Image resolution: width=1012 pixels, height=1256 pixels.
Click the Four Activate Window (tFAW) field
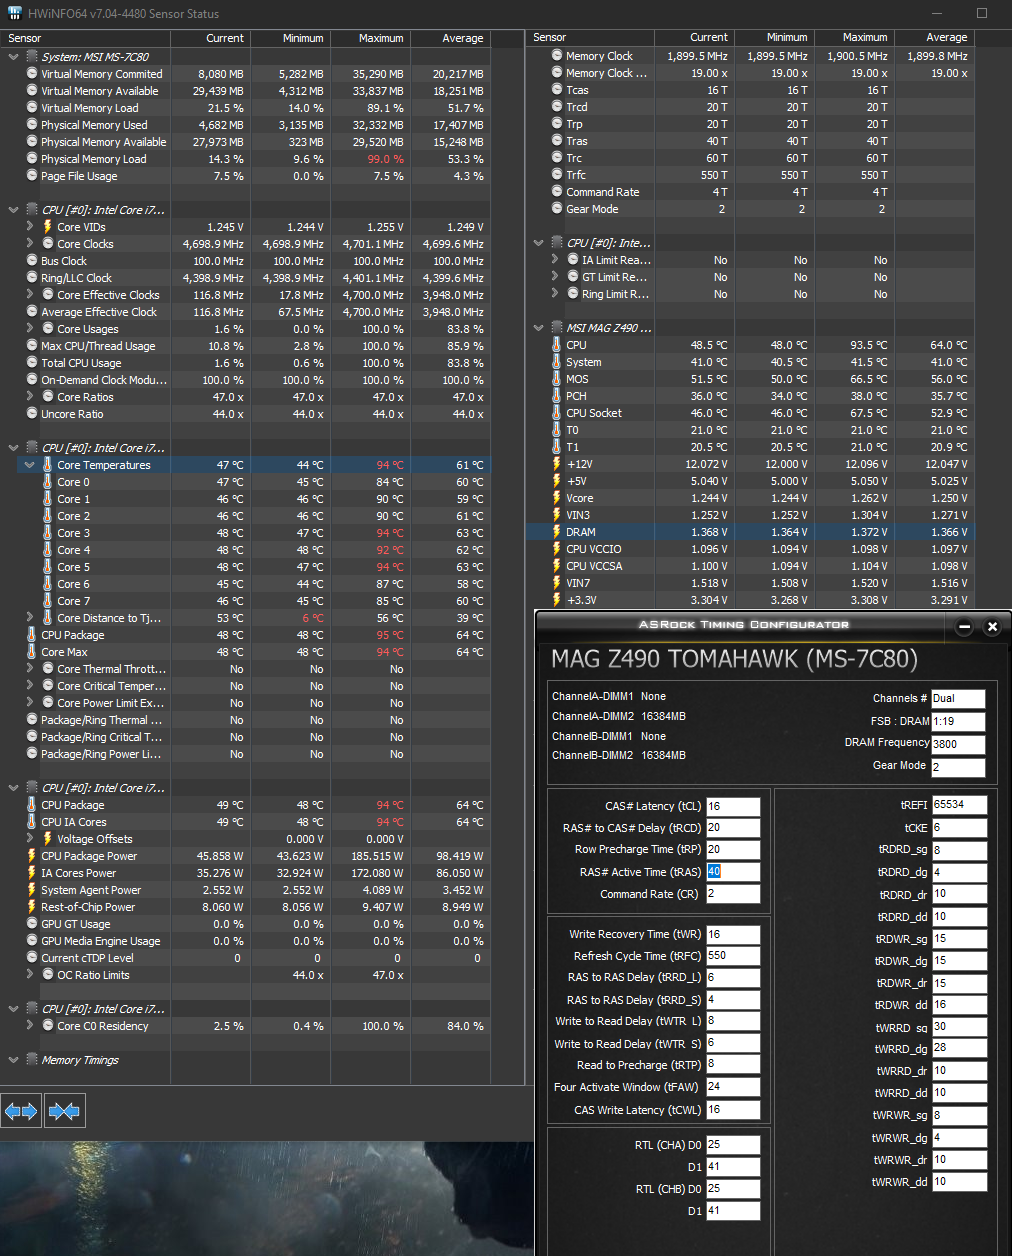click(733, 1086)
